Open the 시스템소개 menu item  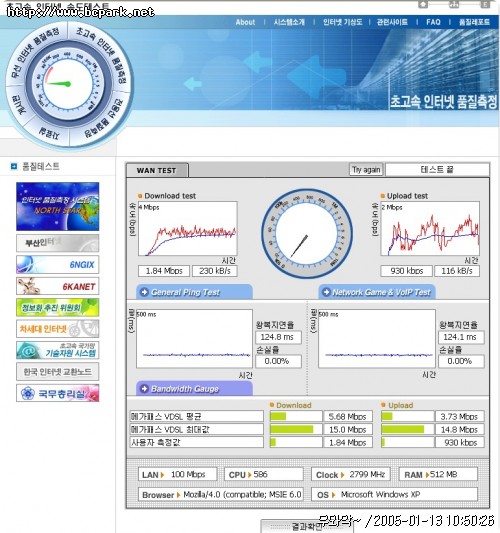pos(289,22)
